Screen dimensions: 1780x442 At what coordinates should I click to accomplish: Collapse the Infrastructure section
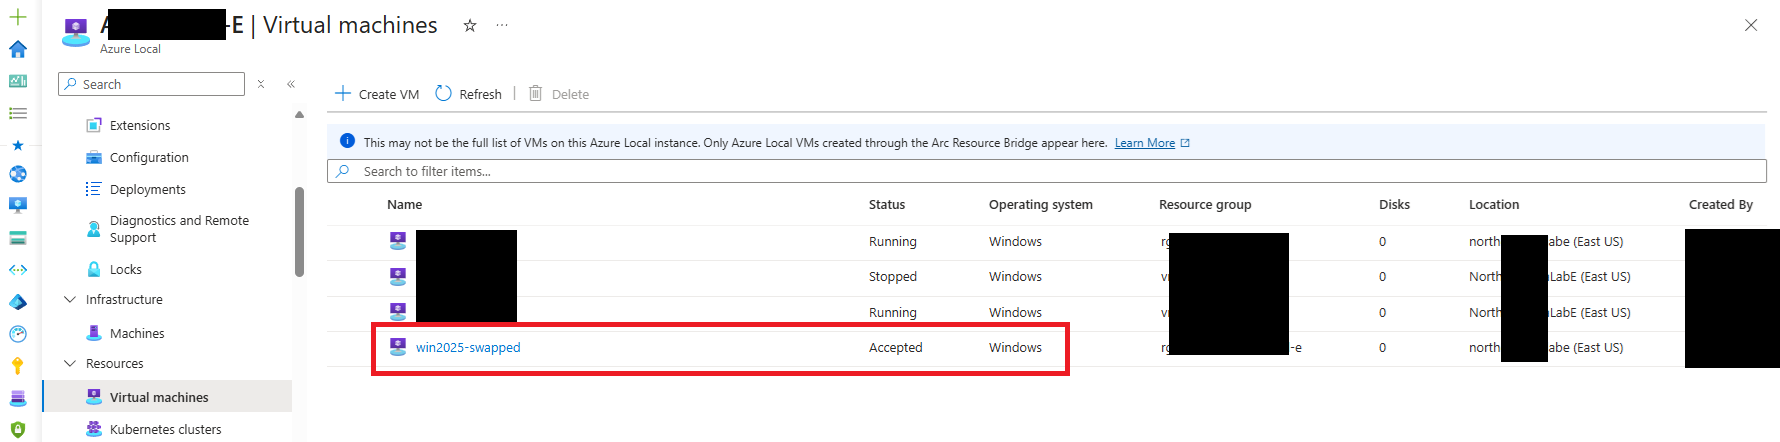(70, 299)
